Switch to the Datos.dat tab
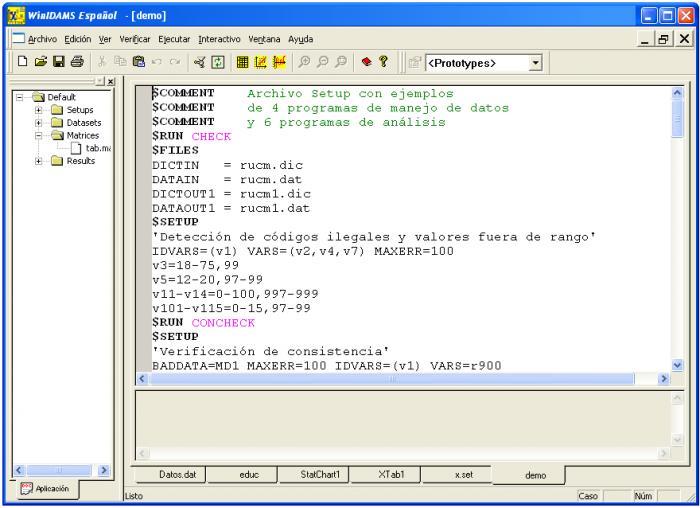700x508 pixels. [177, 475]
